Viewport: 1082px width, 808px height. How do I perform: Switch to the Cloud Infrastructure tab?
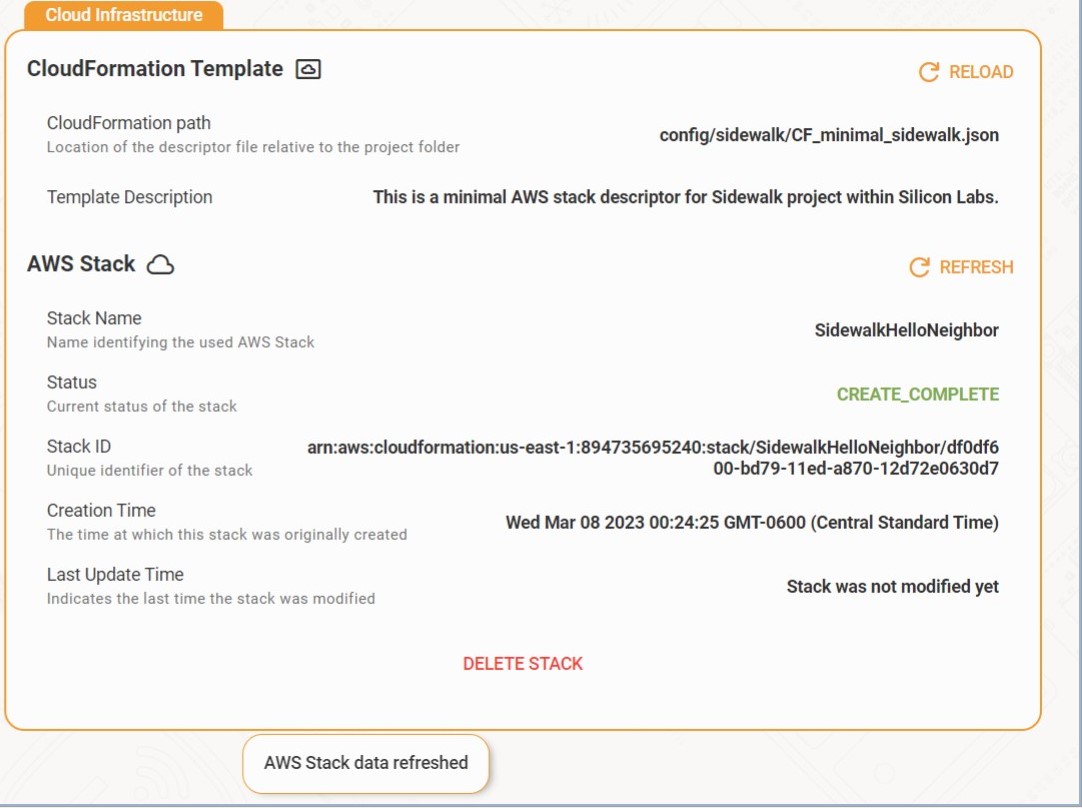124,15
